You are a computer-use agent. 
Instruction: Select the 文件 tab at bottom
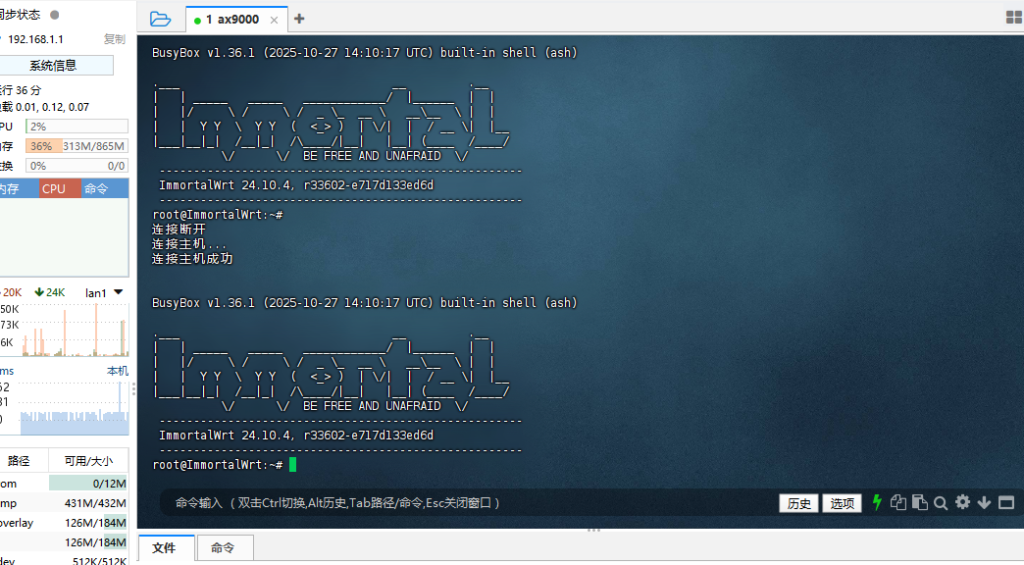pos(163,548)
